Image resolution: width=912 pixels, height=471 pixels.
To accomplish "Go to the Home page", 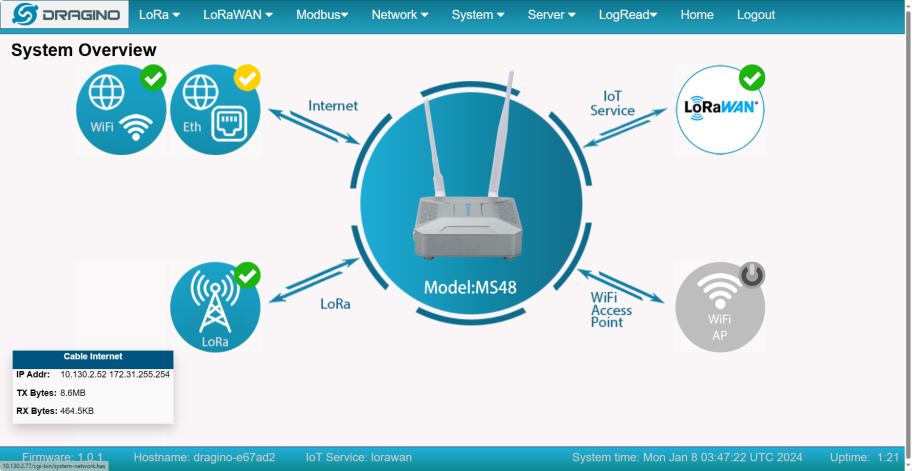I will pyautogui.click(x=697, y=15).
